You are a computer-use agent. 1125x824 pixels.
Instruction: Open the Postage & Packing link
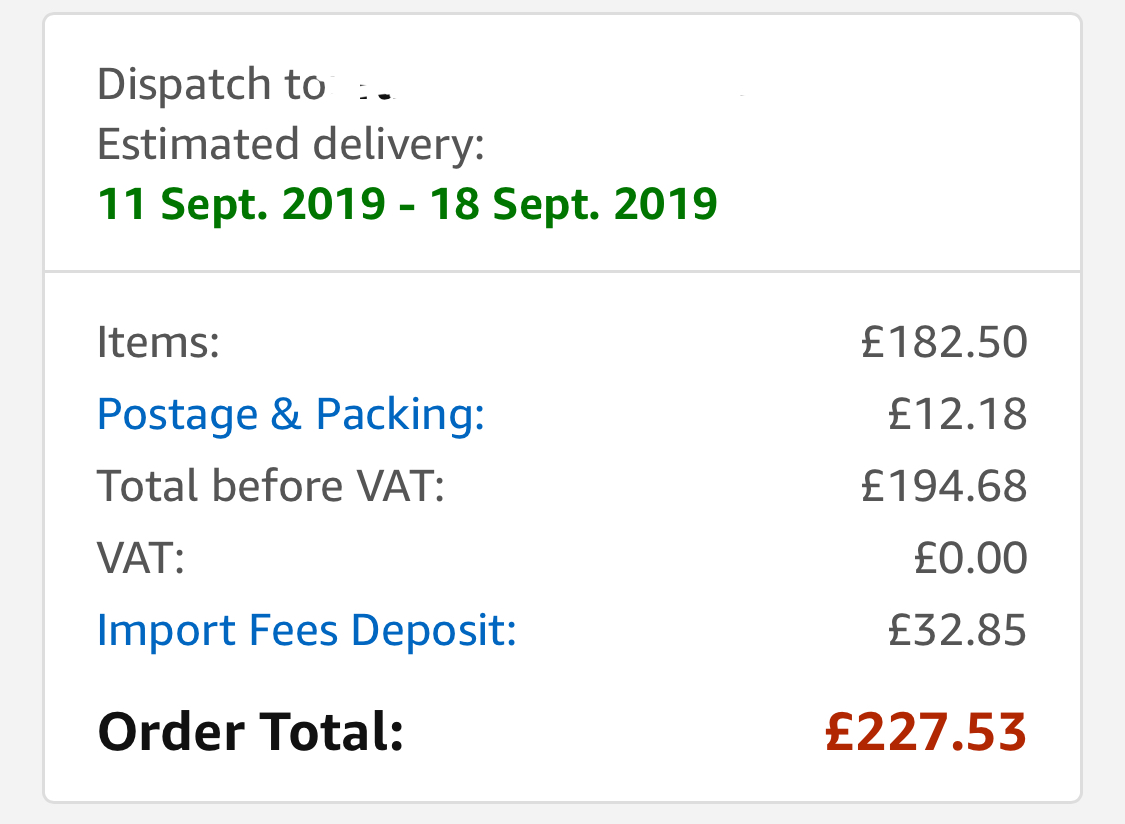pyautogui.click(x=290, y=414)
